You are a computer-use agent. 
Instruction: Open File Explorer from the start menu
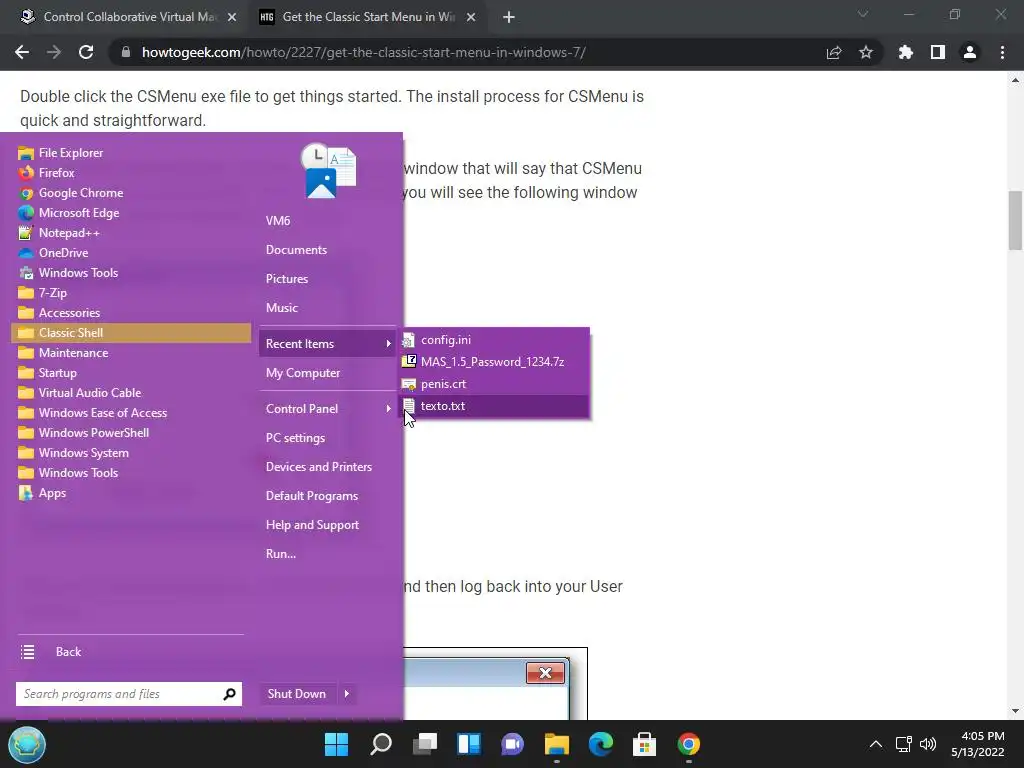pyautogui.click(x=131, y=153)
